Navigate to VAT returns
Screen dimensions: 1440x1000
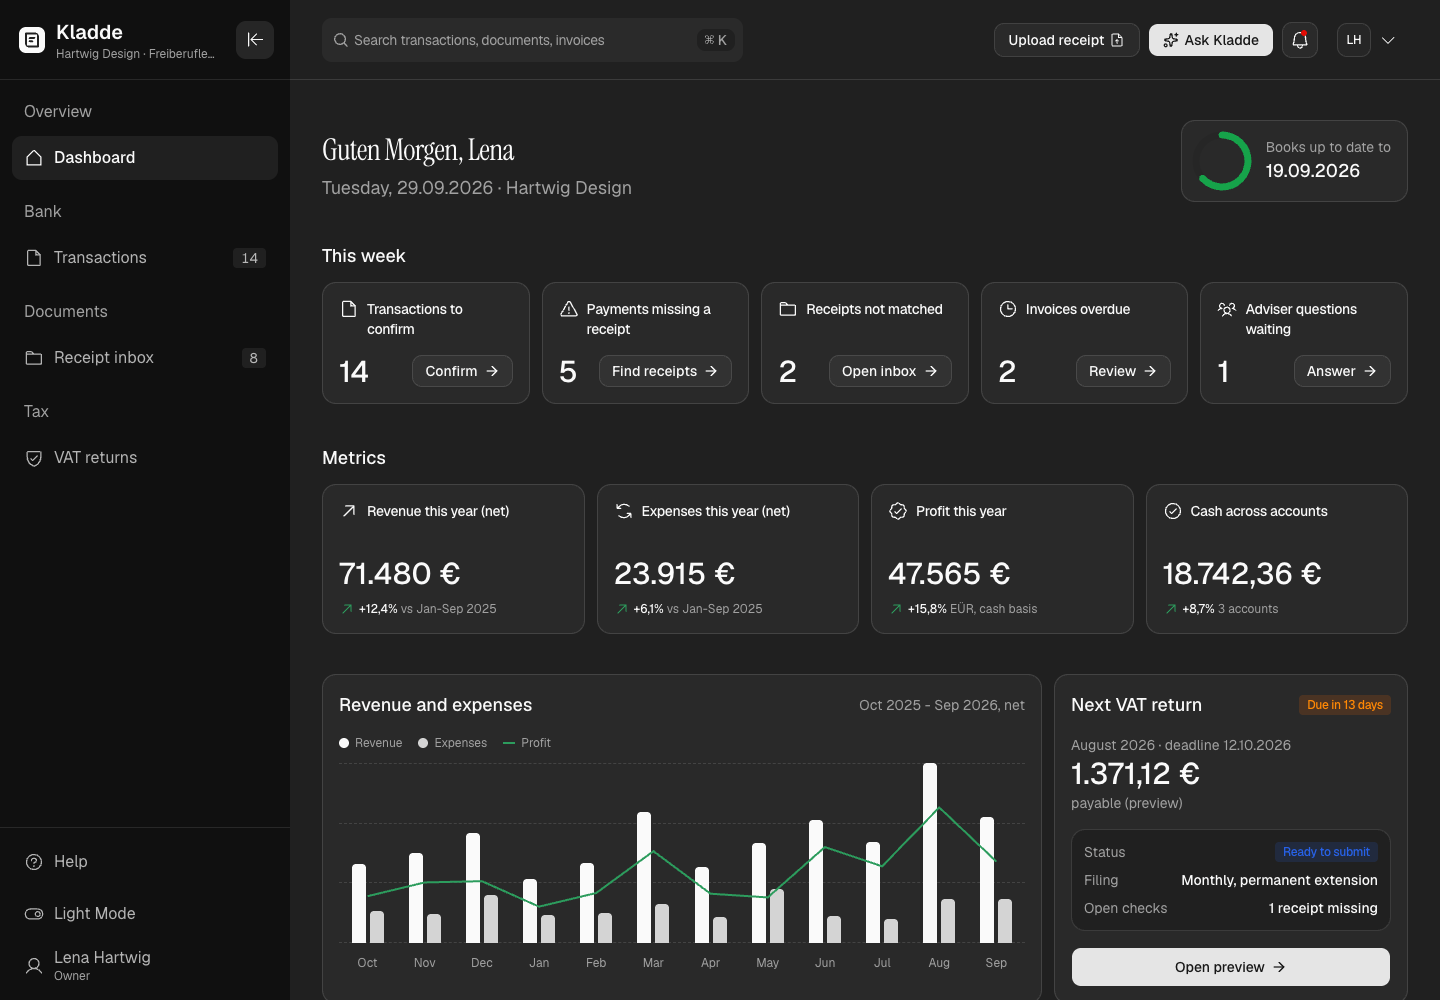(145, 458)
